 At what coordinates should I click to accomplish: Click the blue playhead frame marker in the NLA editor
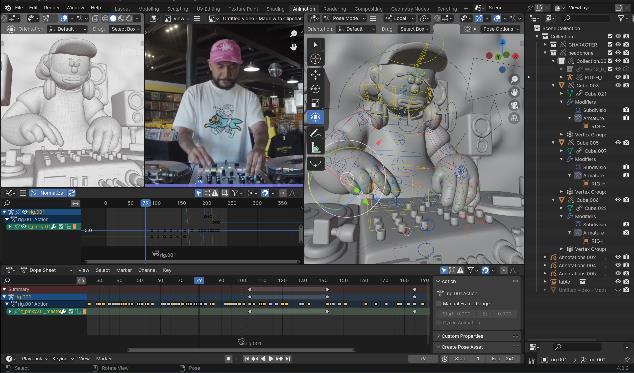(x=146, y=203)
